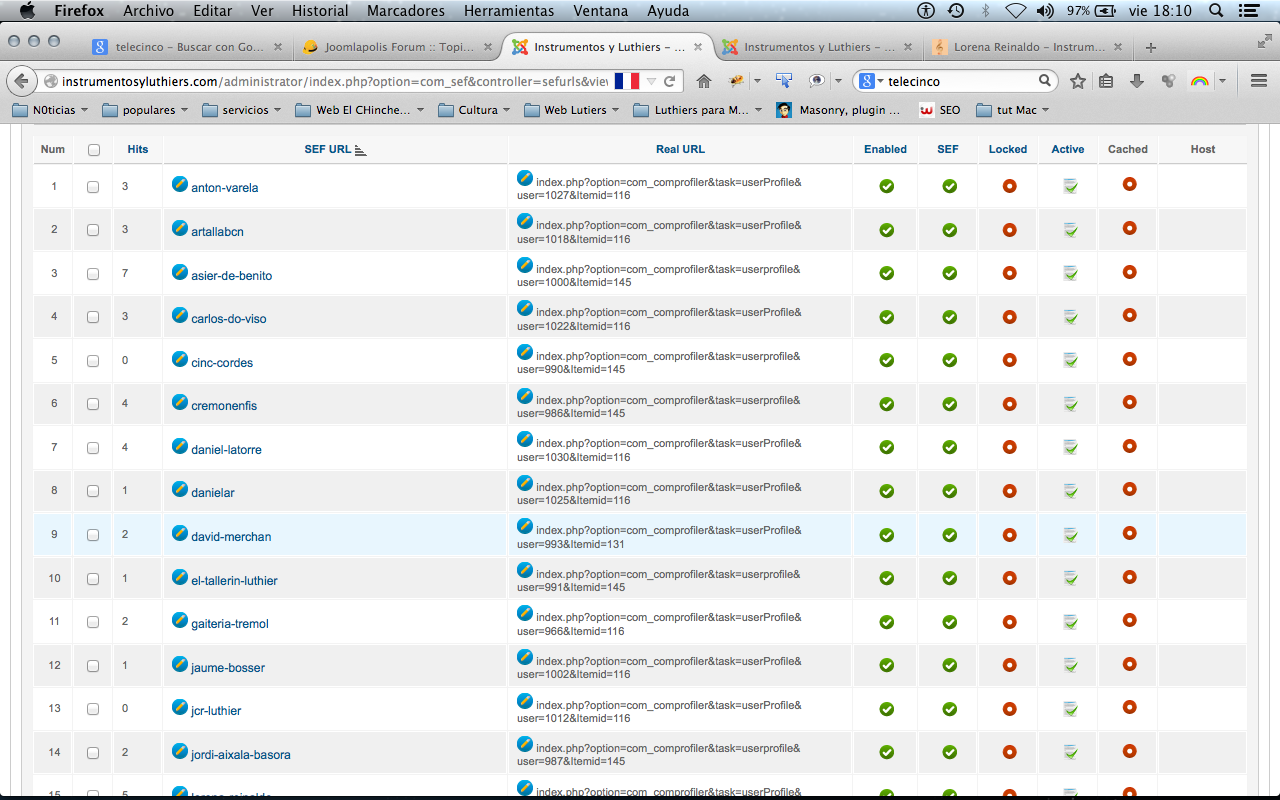The width and height of the screenshot is (1280, 800).
Task: Click the Cached column header
Action: (1128, 150)
